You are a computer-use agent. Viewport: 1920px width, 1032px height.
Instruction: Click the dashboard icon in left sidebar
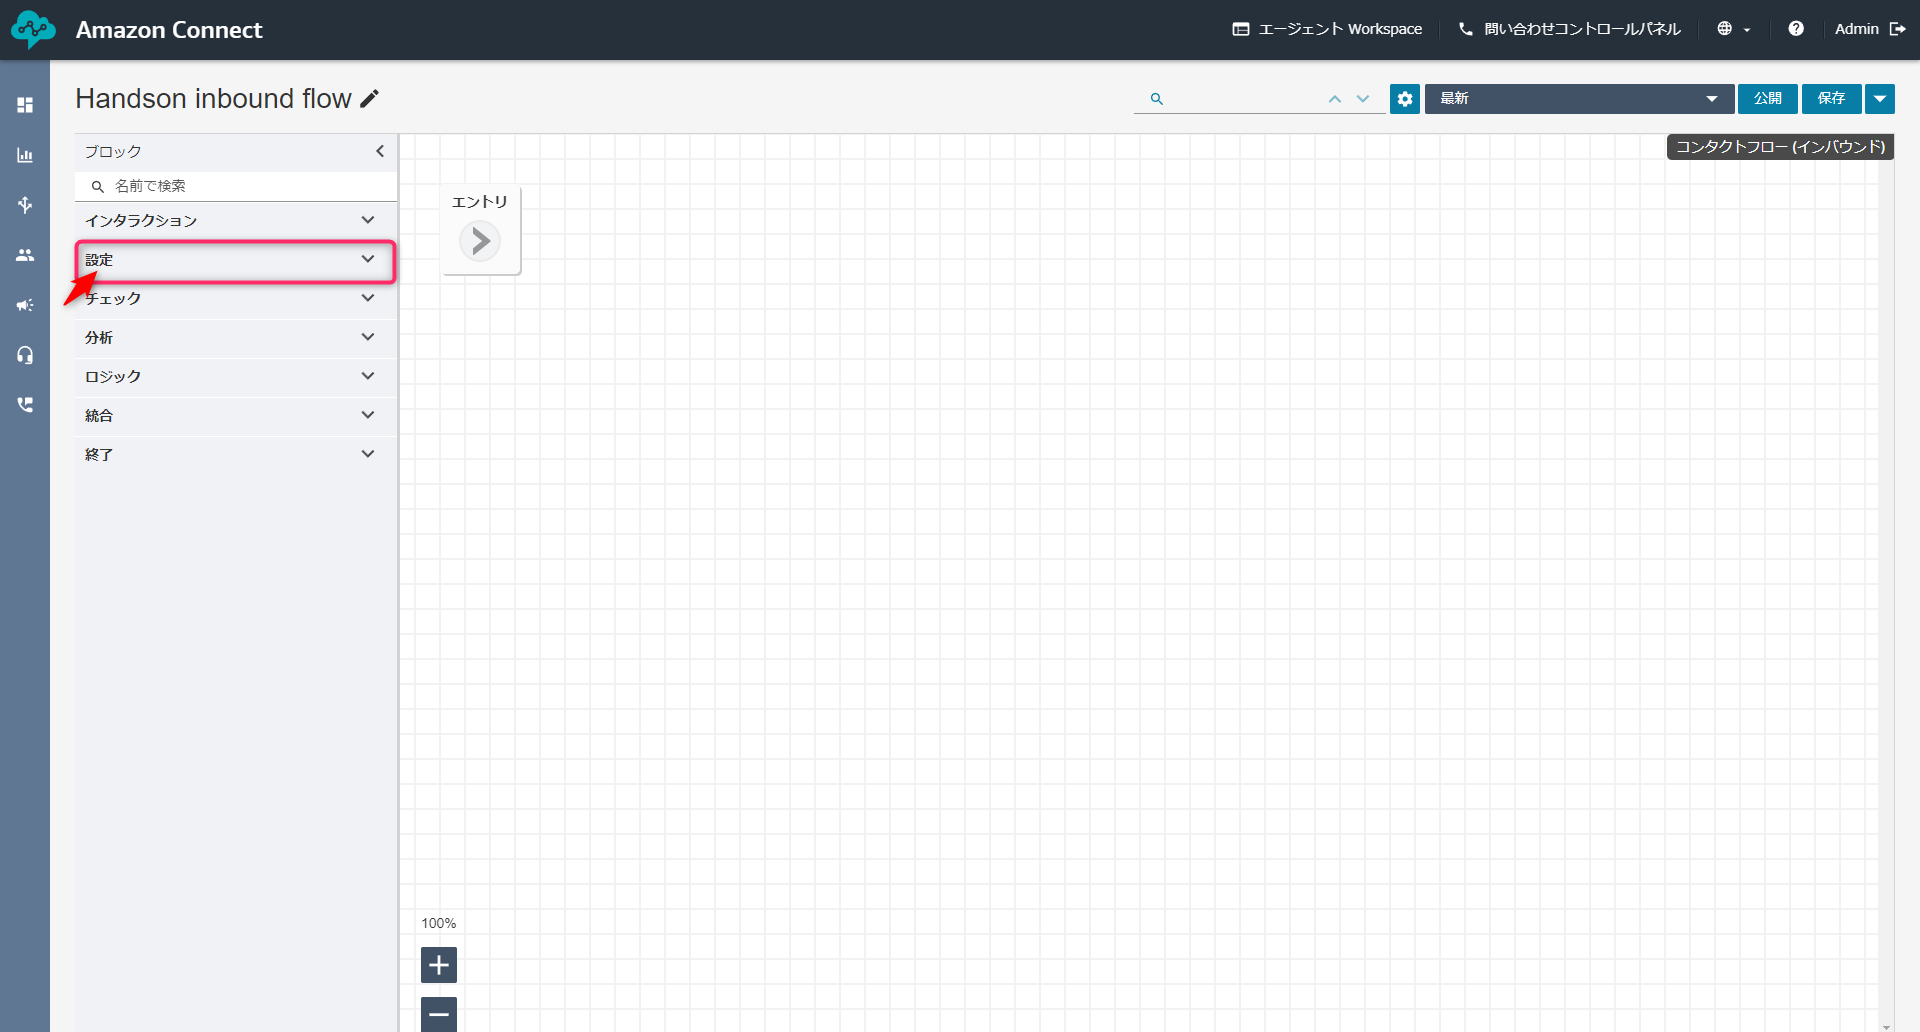tap(25, 105)
